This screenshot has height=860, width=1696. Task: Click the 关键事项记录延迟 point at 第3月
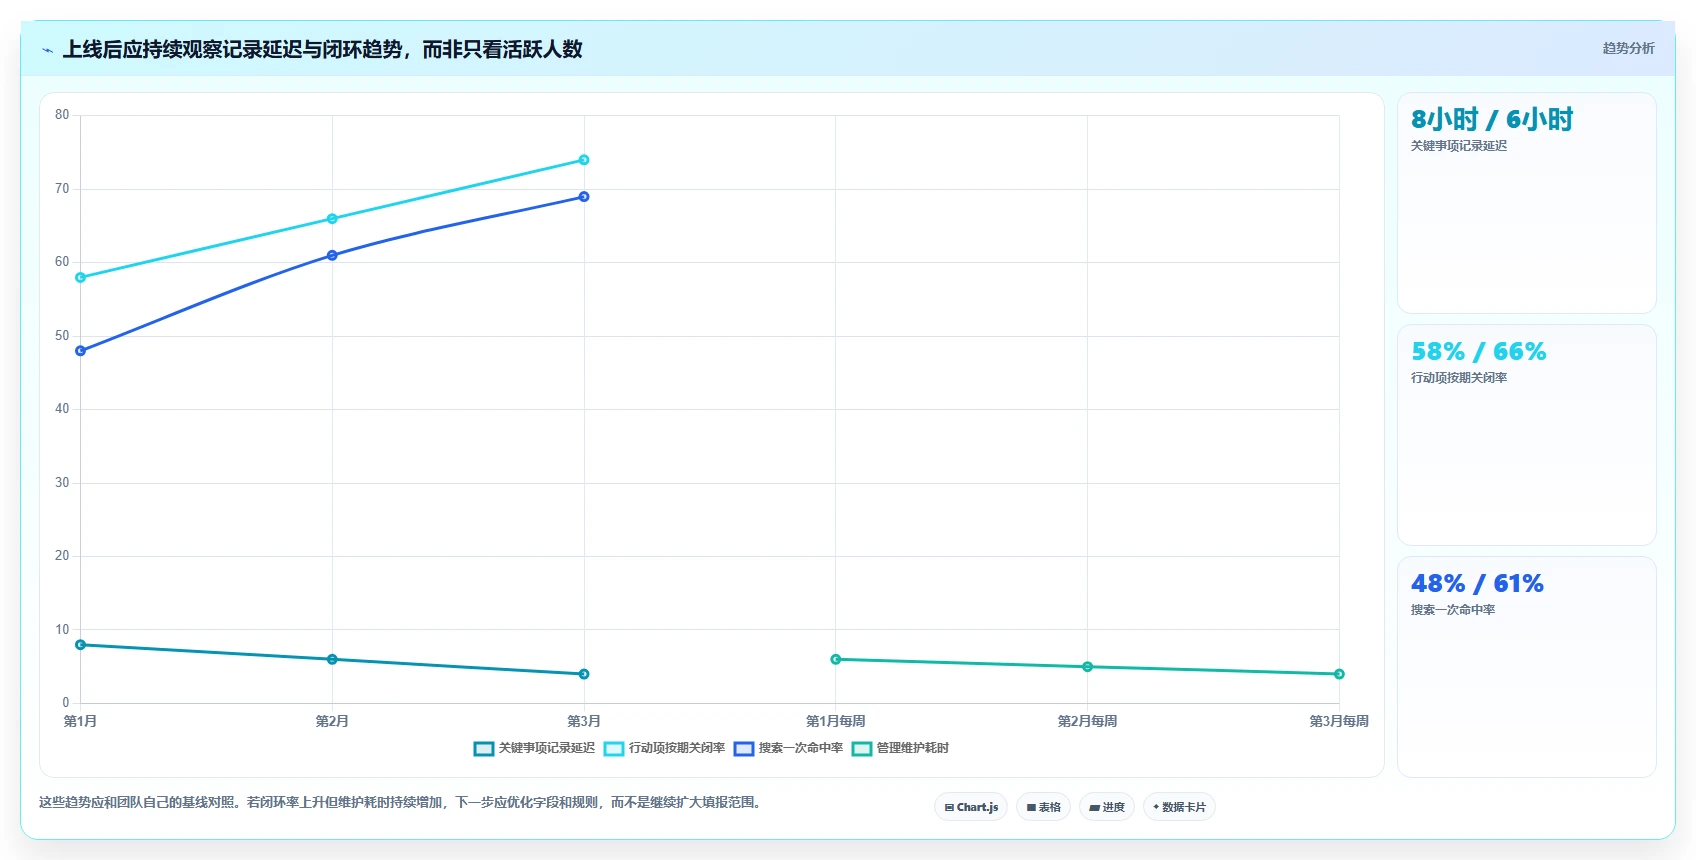click(x=584, y=674)
